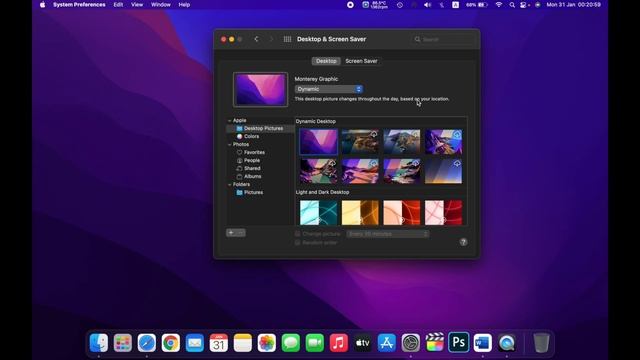This screenshot has height=360, width=640.
Task: Add a folder with plus button
Action: 231,233
